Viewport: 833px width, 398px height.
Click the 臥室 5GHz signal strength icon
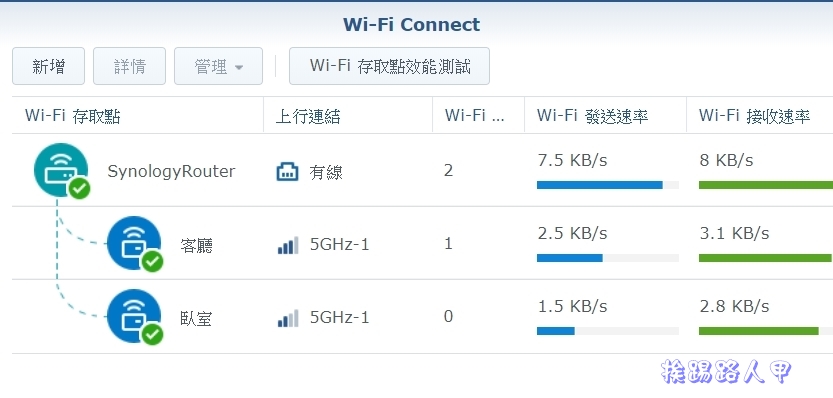click(x=288, y=318)
